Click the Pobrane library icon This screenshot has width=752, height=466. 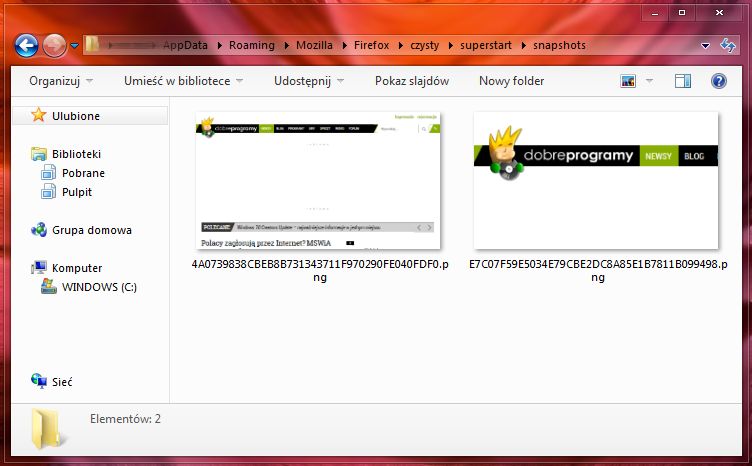pyautogui.click(x=48, y=173)
